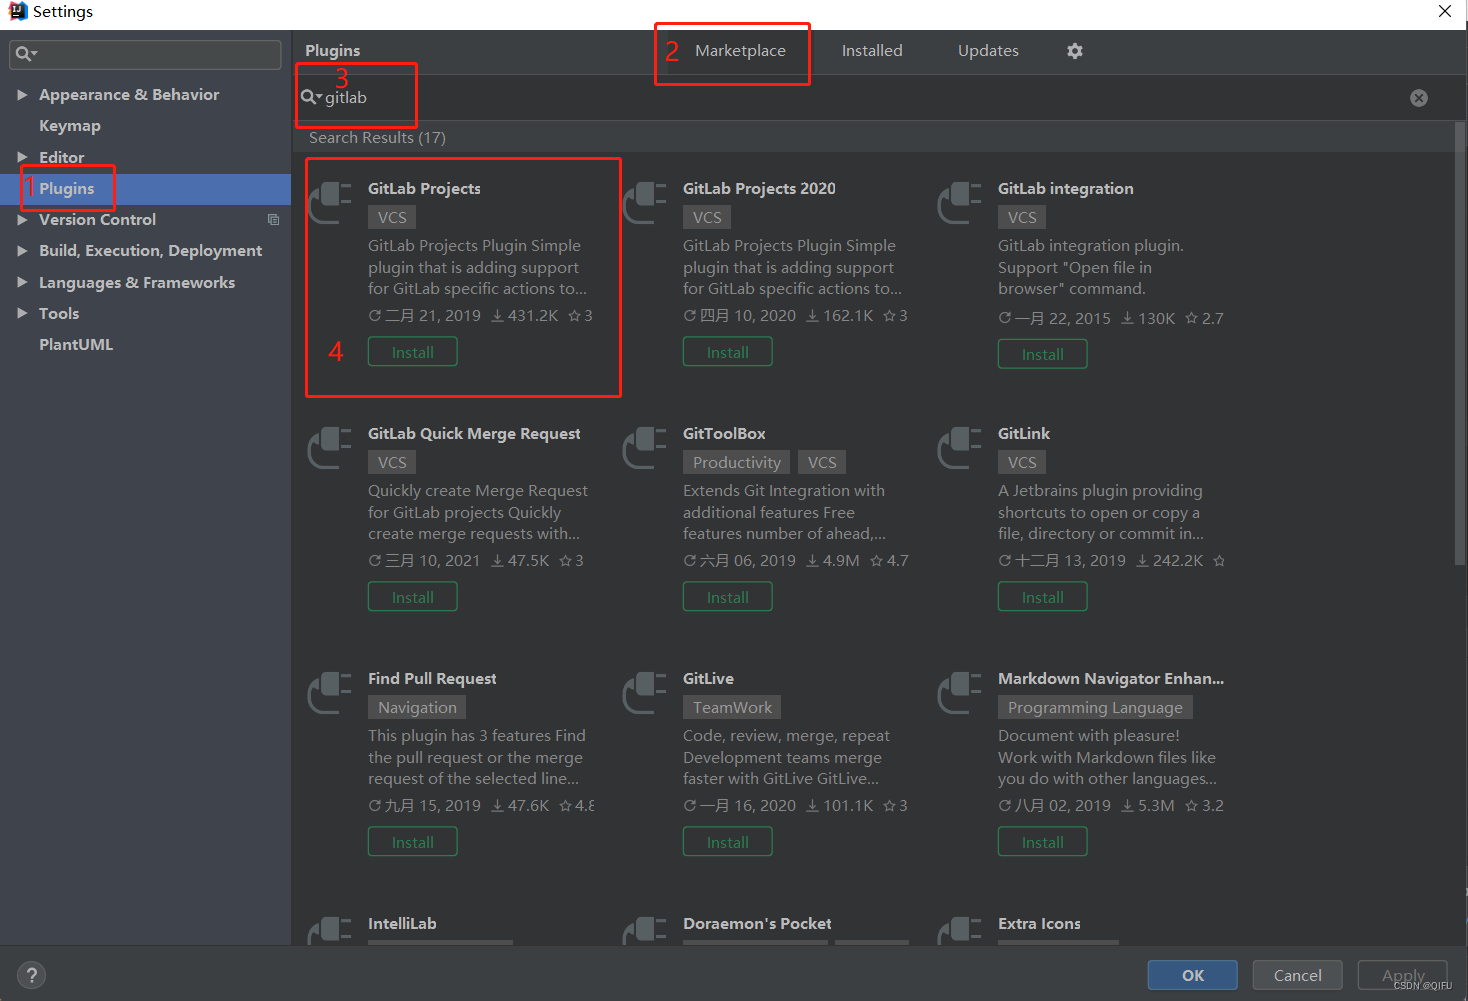Open the help question mark button
1468x1001 pixels.
pyautogui.click(x=32, y=975)
